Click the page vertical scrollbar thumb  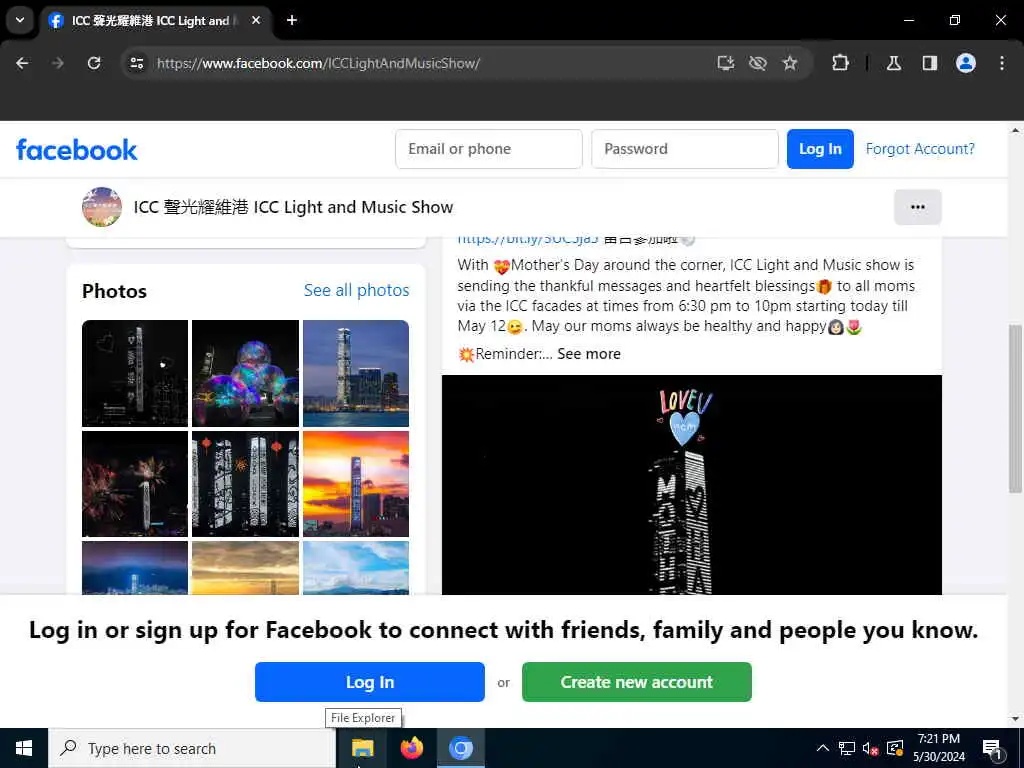coord(1015,408)
